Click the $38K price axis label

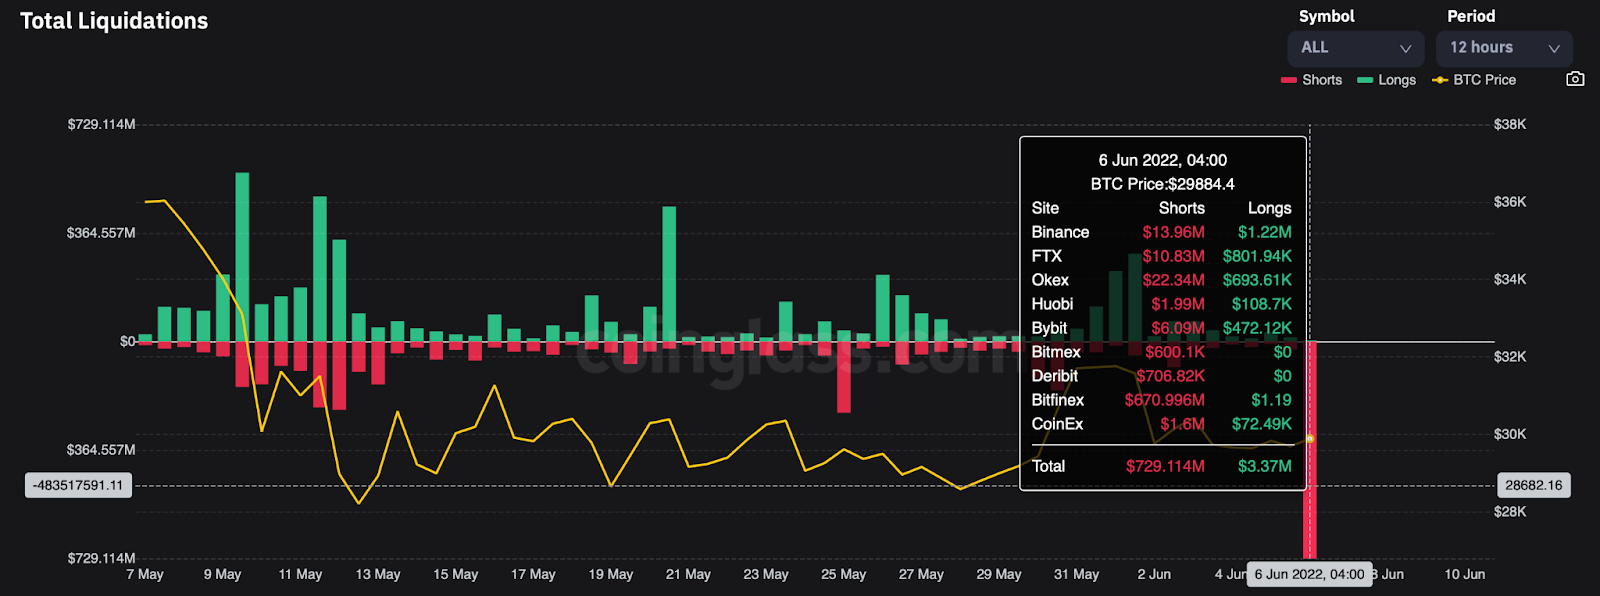[x=1510, y=124]
